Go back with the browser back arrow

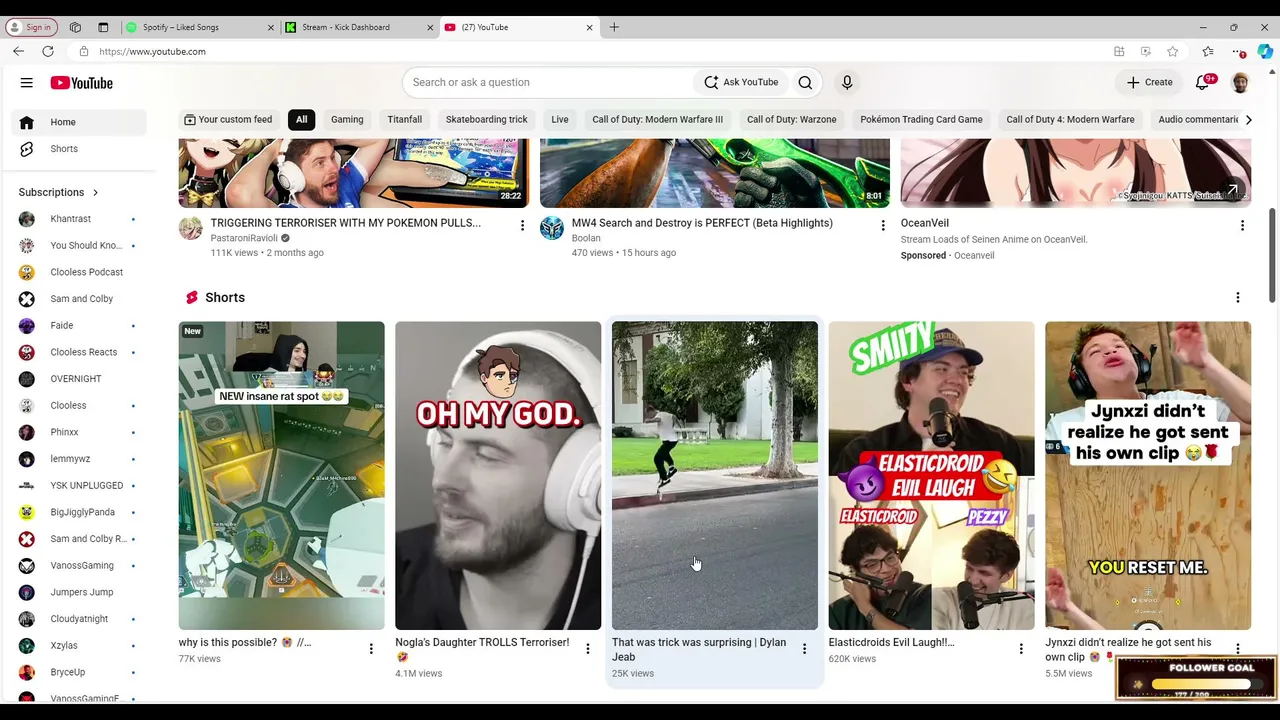coord(18,52)
